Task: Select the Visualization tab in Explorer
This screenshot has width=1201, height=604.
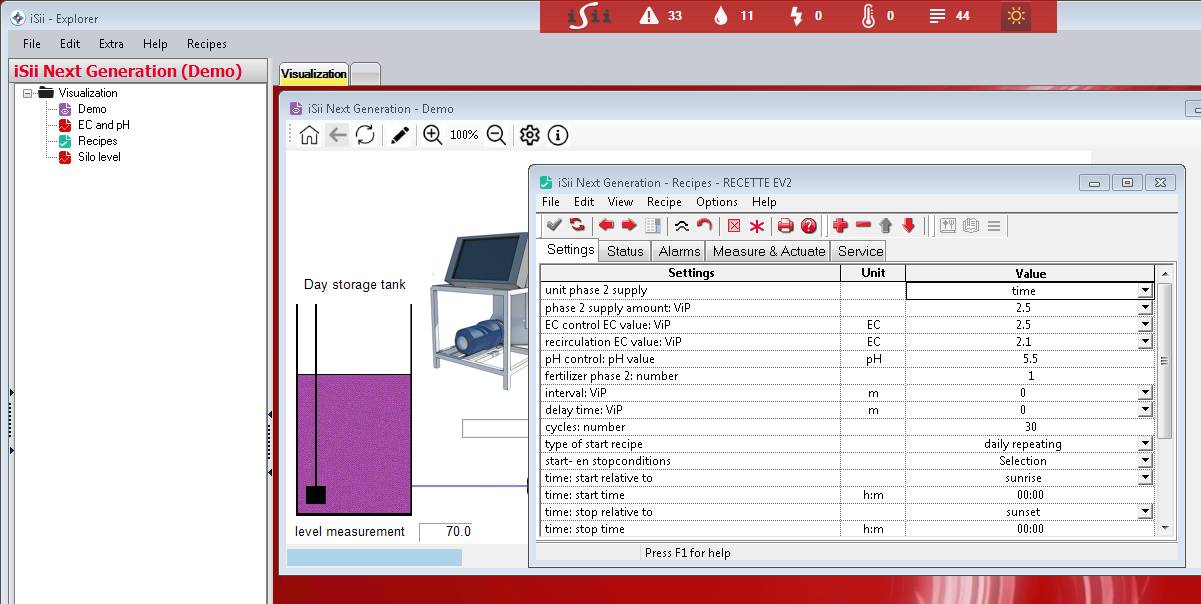Action: click(x=314, y=74)
